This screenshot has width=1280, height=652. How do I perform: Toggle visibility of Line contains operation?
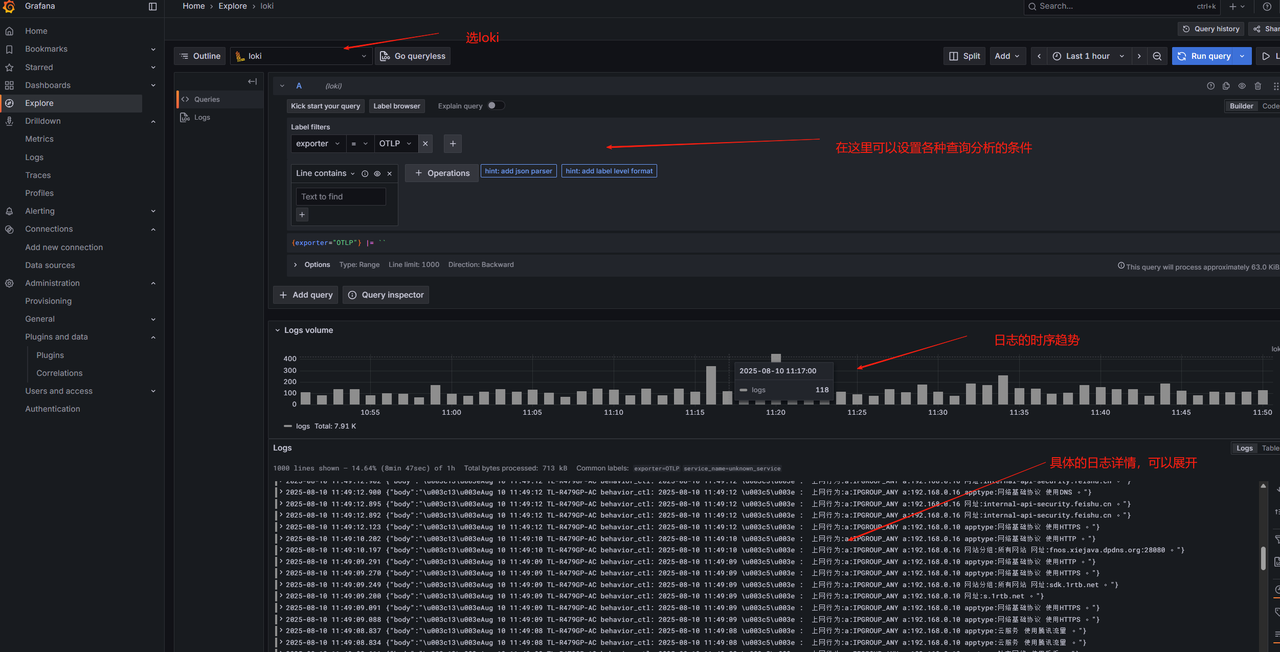click(377, 174)
